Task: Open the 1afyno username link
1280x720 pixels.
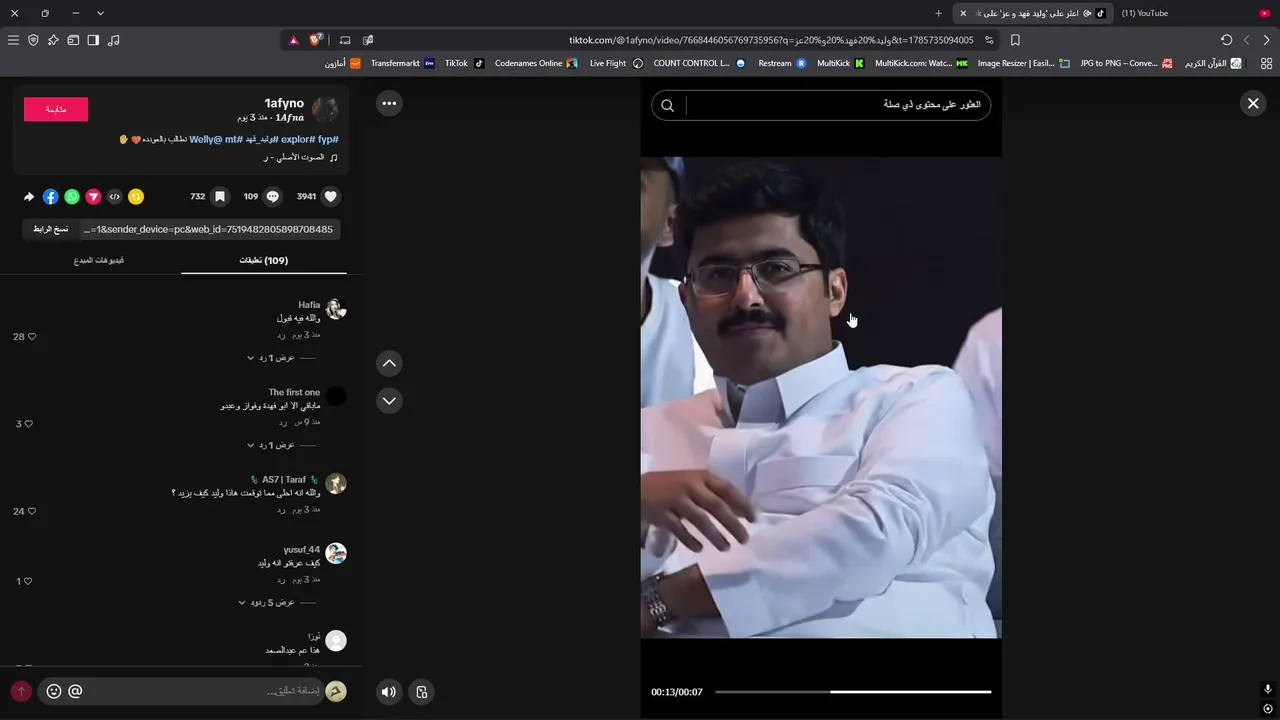Action: click(x=284, y=103)
